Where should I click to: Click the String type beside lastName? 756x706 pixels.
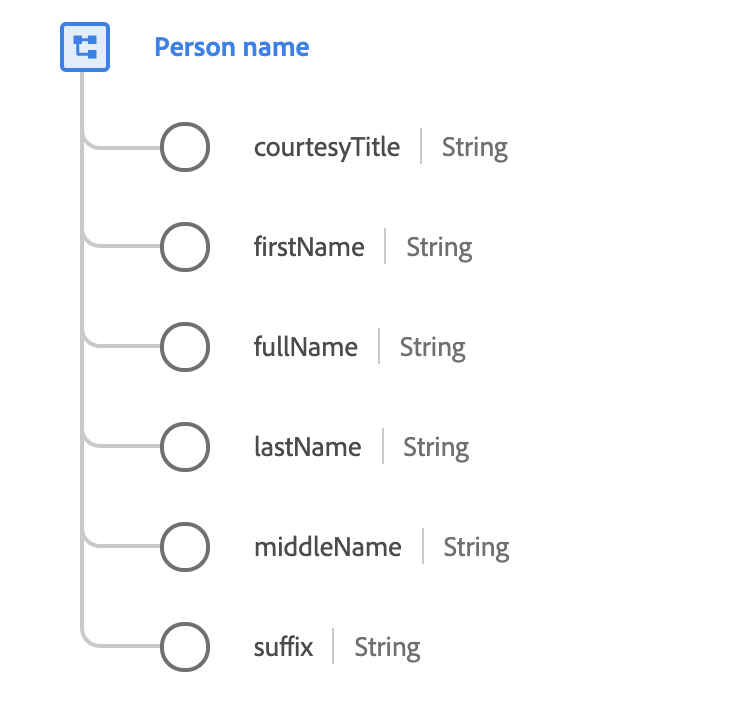click(x=436, y=447)
